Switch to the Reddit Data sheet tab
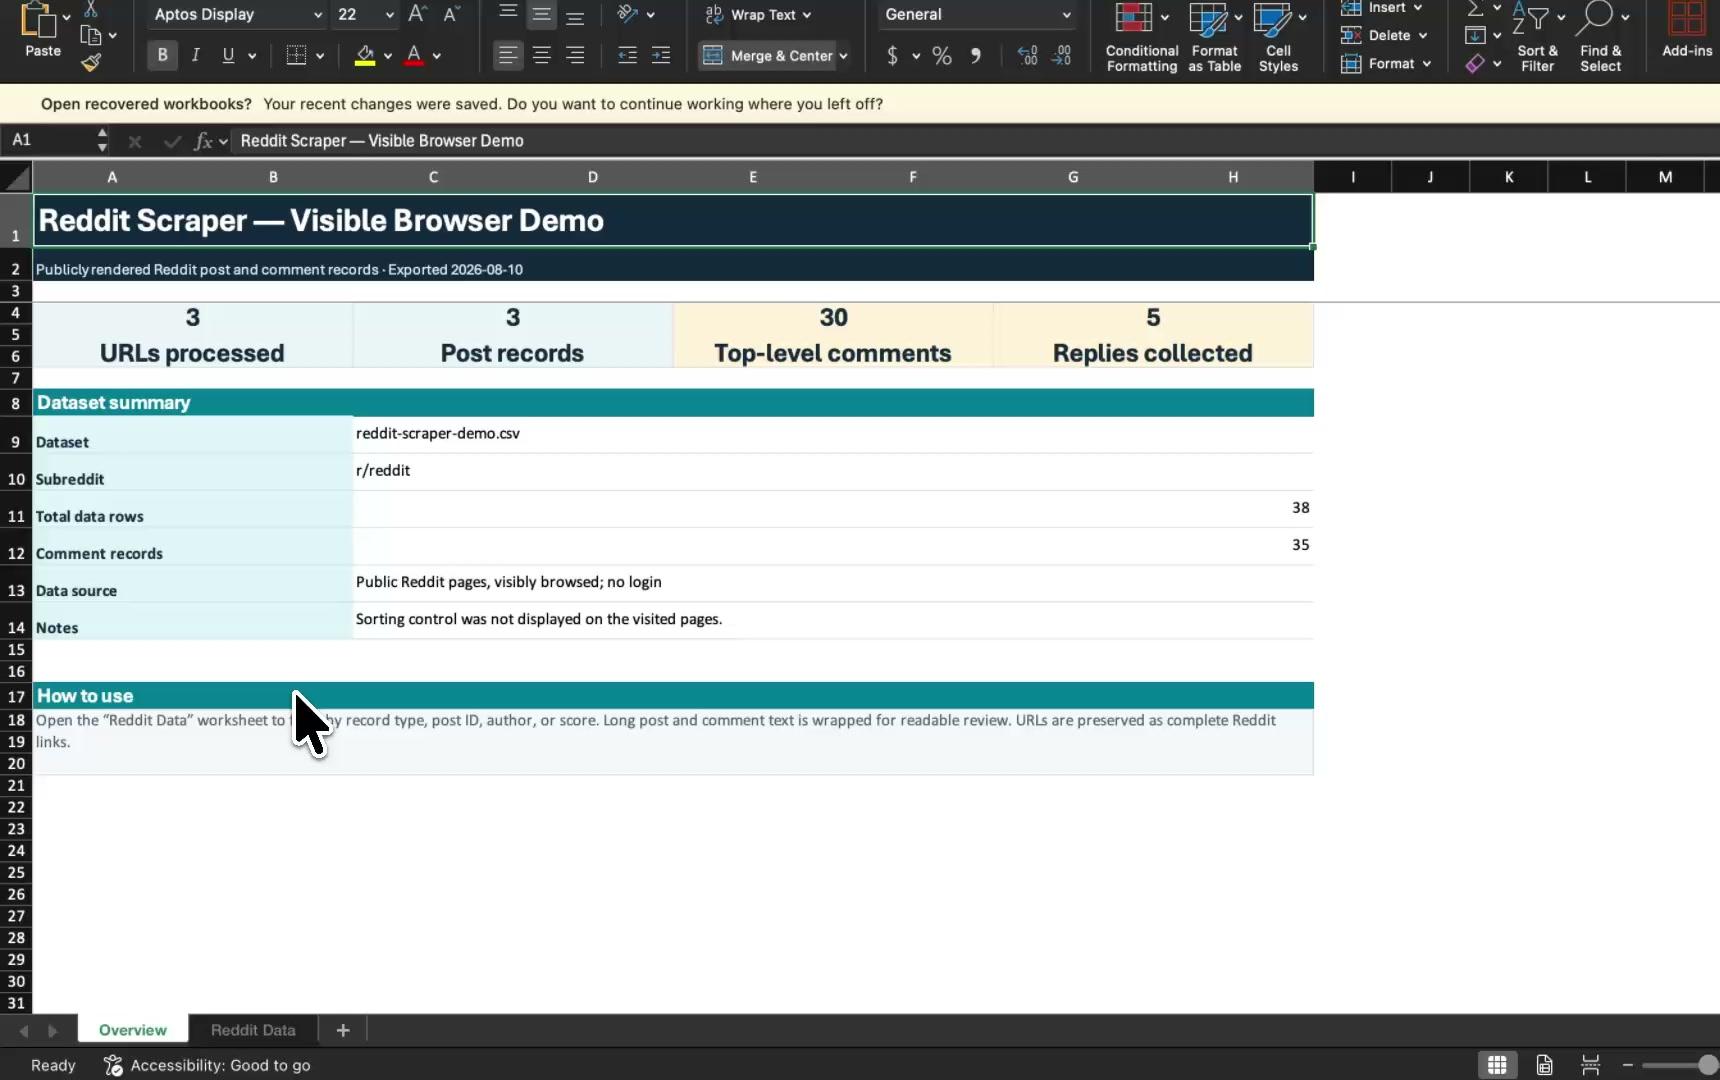 click(x=253, y=1030)
